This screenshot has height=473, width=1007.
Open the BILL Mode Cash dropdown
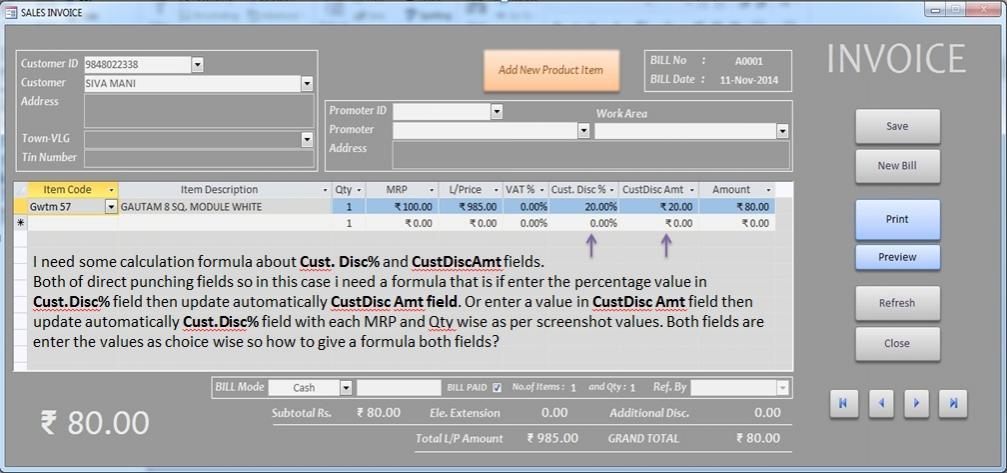click(346, 388)
